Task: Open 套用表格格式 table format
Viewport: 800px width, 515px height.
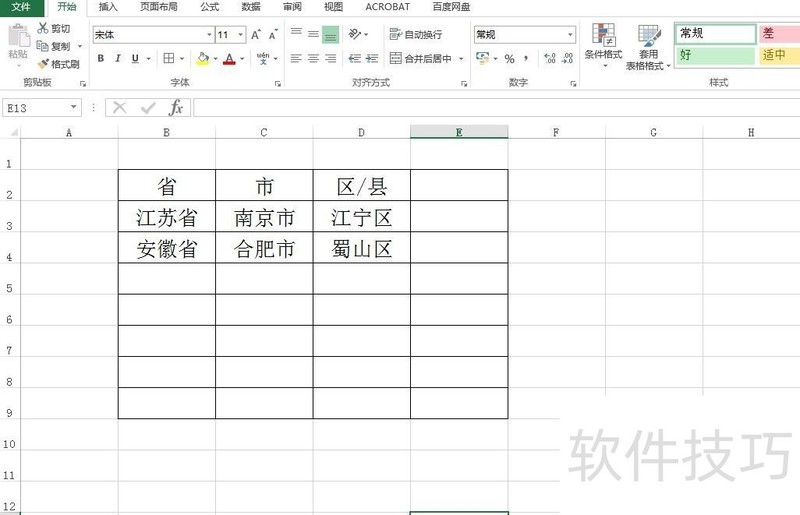Action: 648,47
